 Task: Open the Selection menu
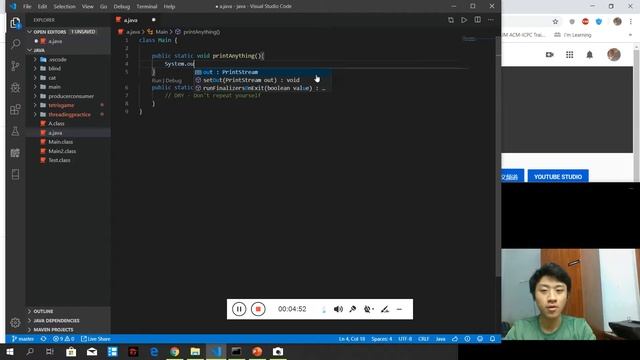[64, 7]
